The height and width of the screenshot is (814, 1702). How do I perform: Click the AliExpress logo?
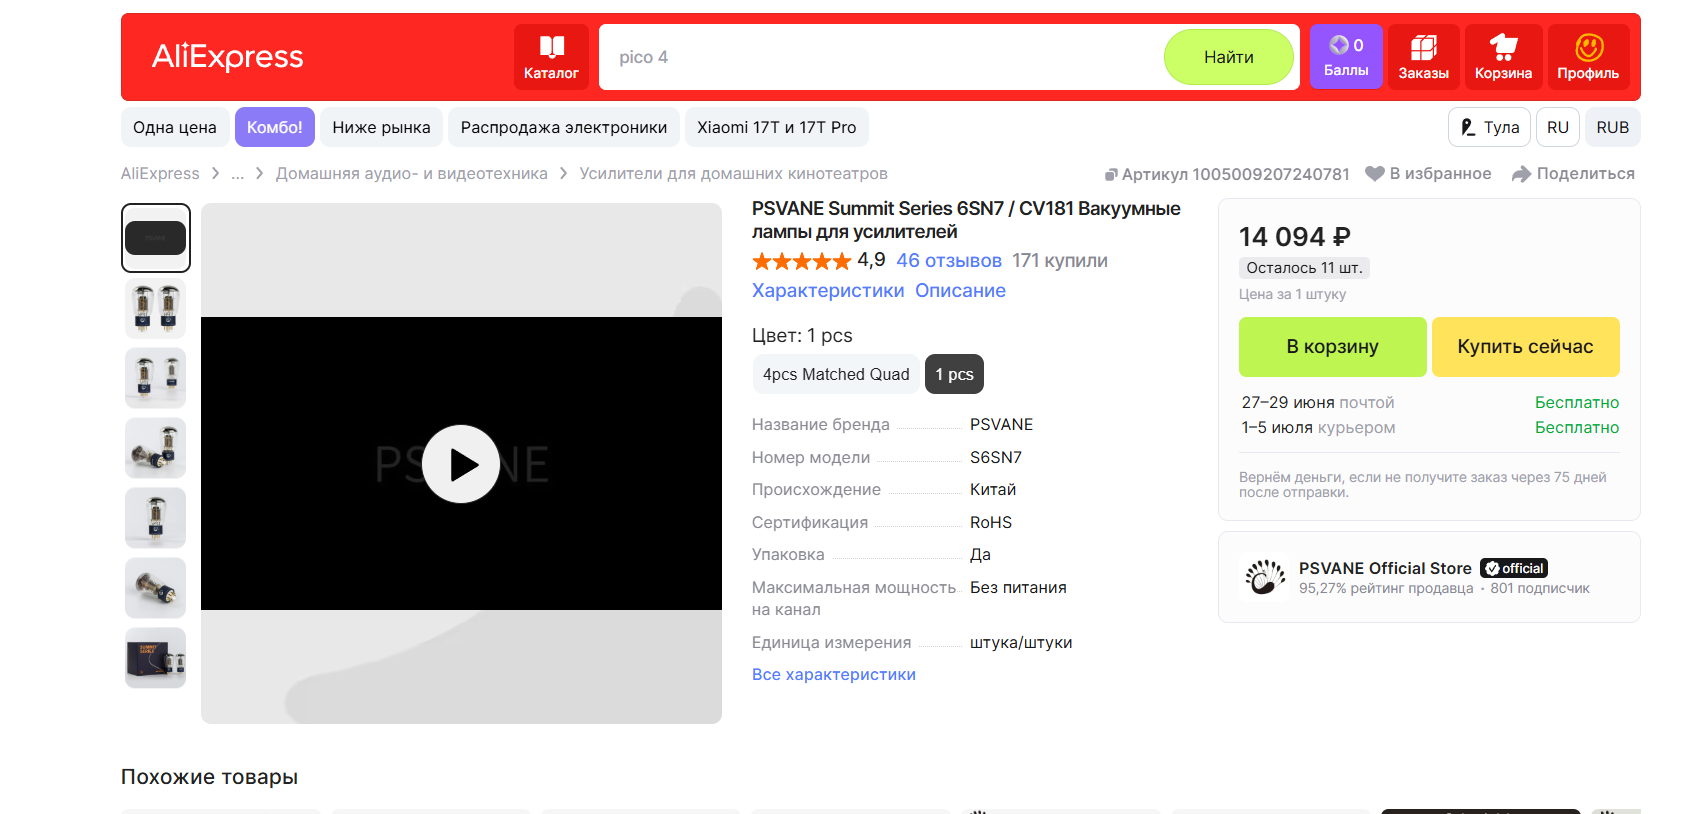(227, 57)
